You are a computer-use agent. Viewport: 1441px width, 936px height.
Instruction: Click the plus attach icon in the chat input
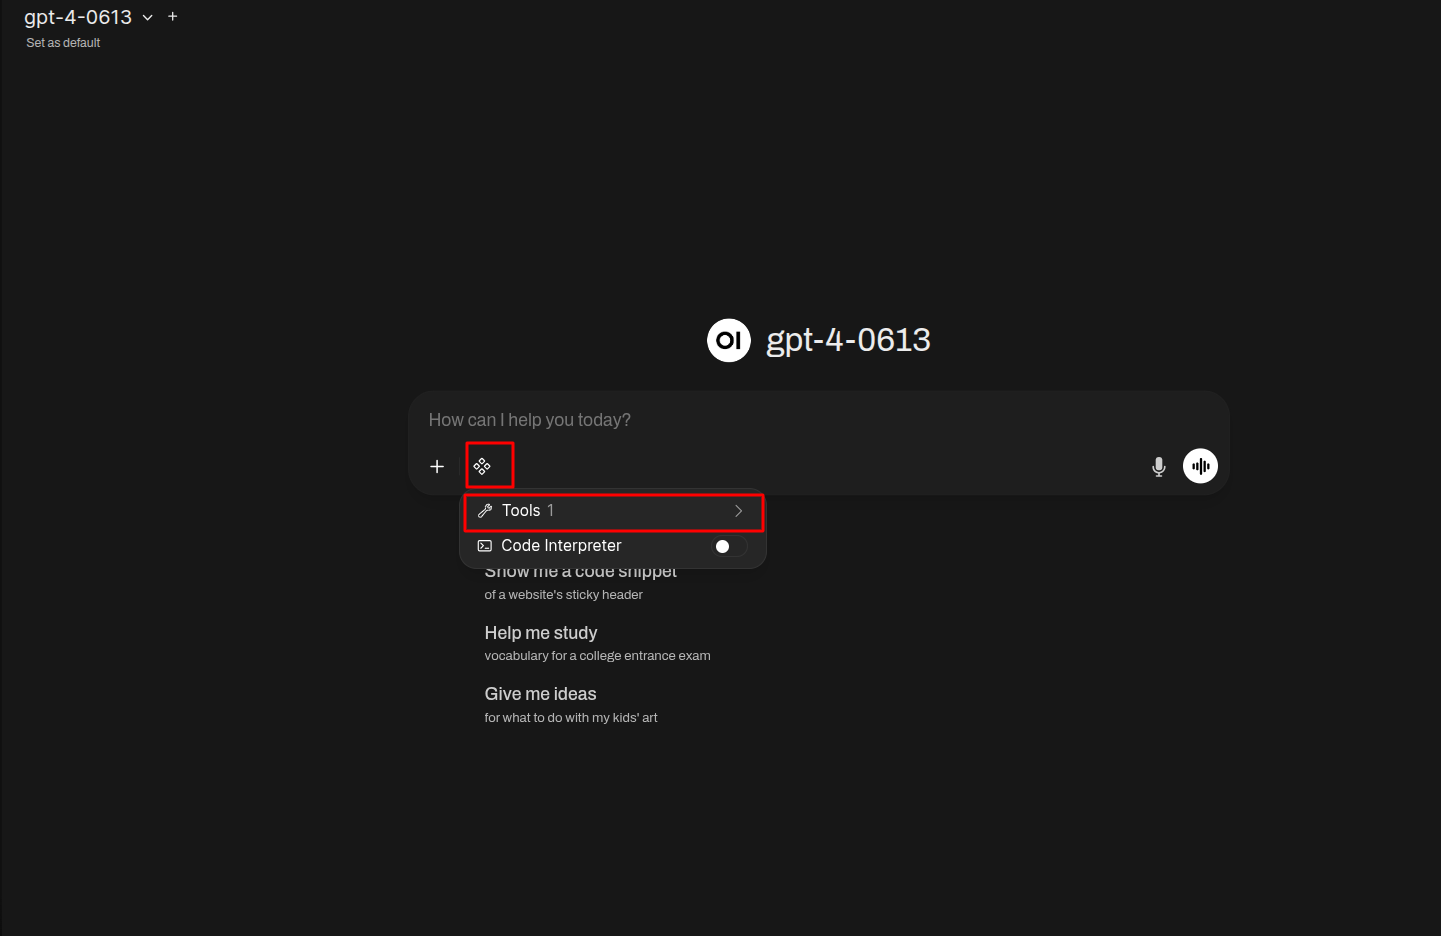437,466
